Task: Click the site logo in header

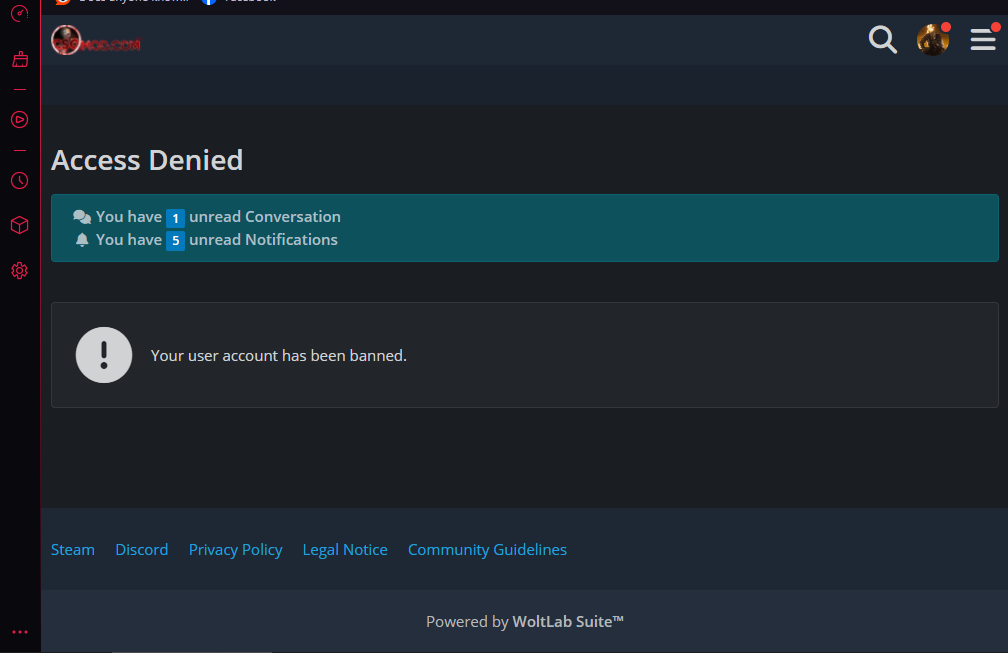Action: 96,41
